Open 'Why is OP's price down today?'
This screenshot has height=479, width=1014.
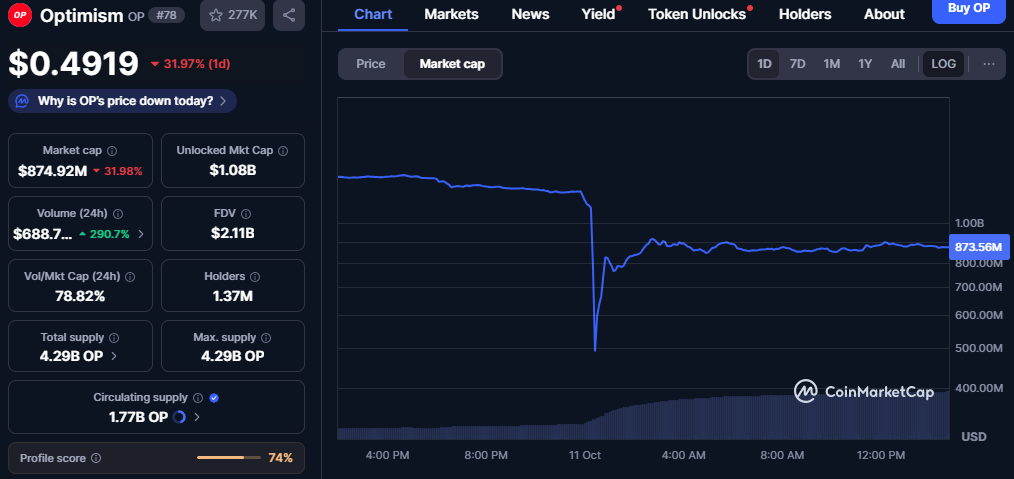click(x=122, y=101)
